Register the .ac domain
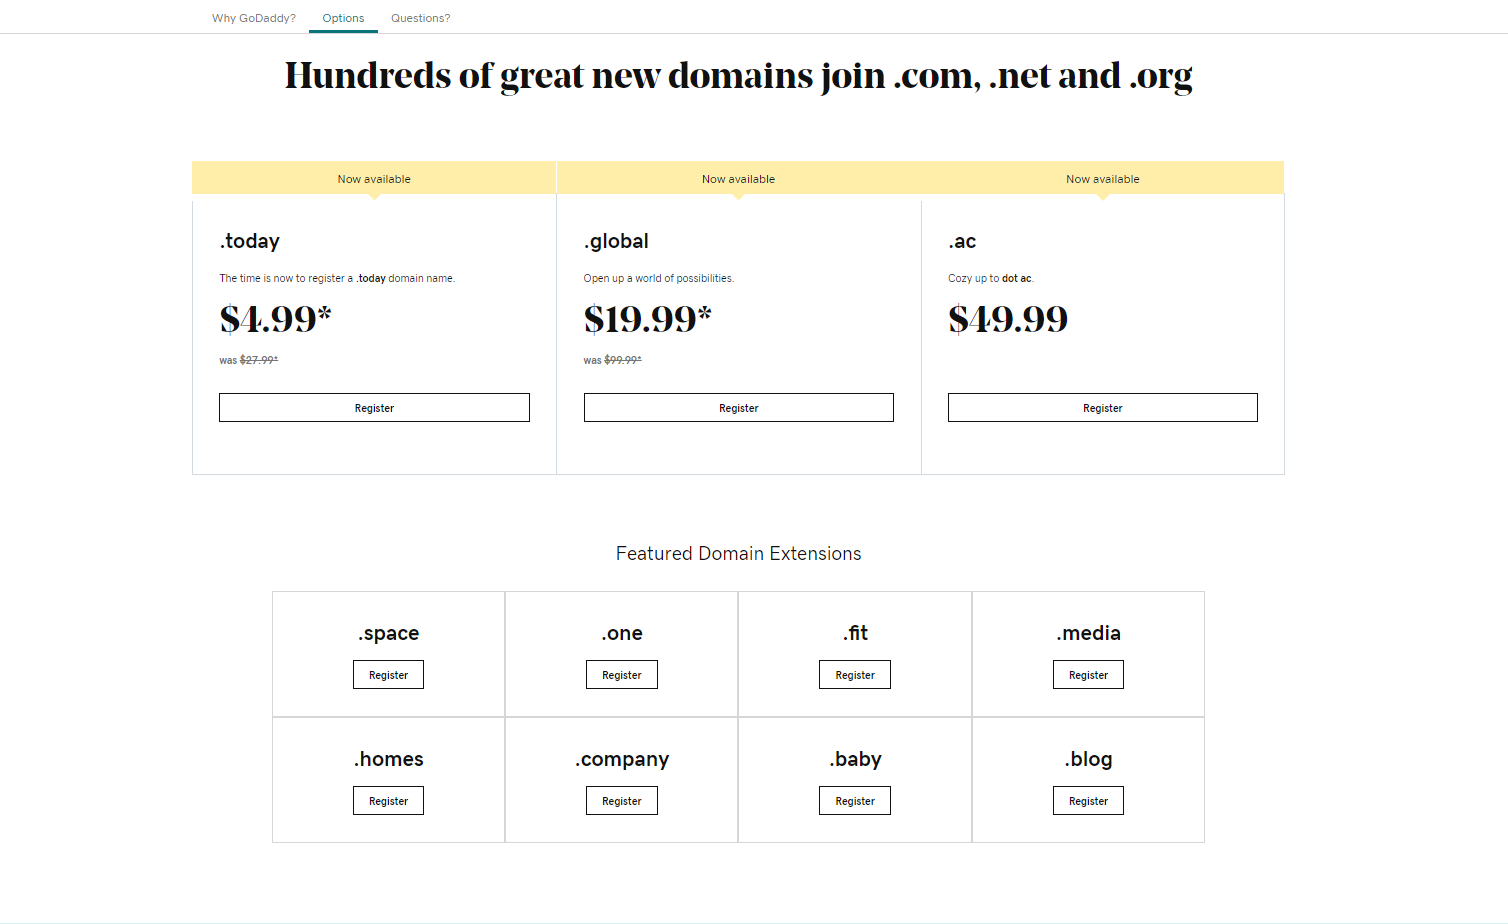This screenshot has width=1508, height=924. [x=1102, y=407]
